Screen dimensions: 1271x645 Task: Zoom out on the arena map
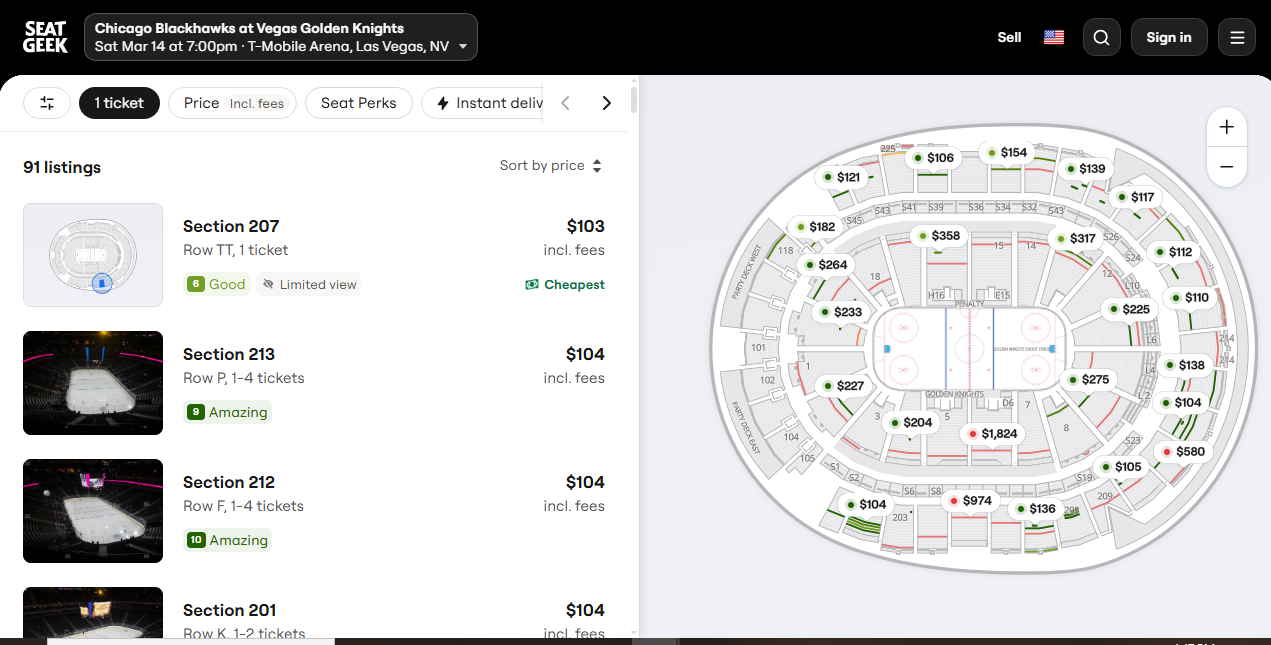pyautogui.click(x=1227, y=167)
